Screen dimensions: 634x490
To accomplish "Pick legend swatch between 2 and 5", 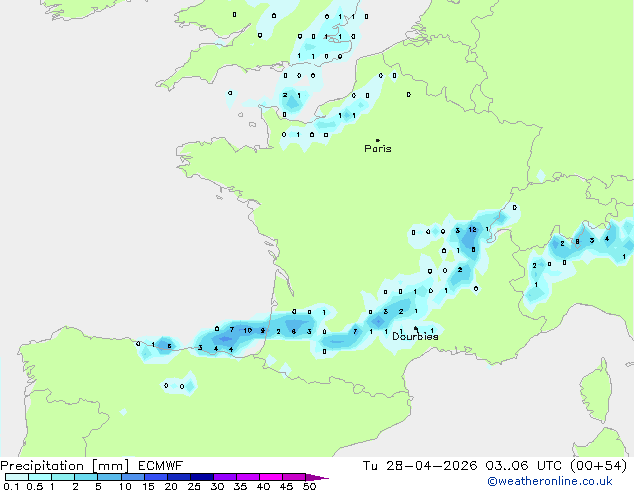I will pyautogui.click(x=86, y=477).
